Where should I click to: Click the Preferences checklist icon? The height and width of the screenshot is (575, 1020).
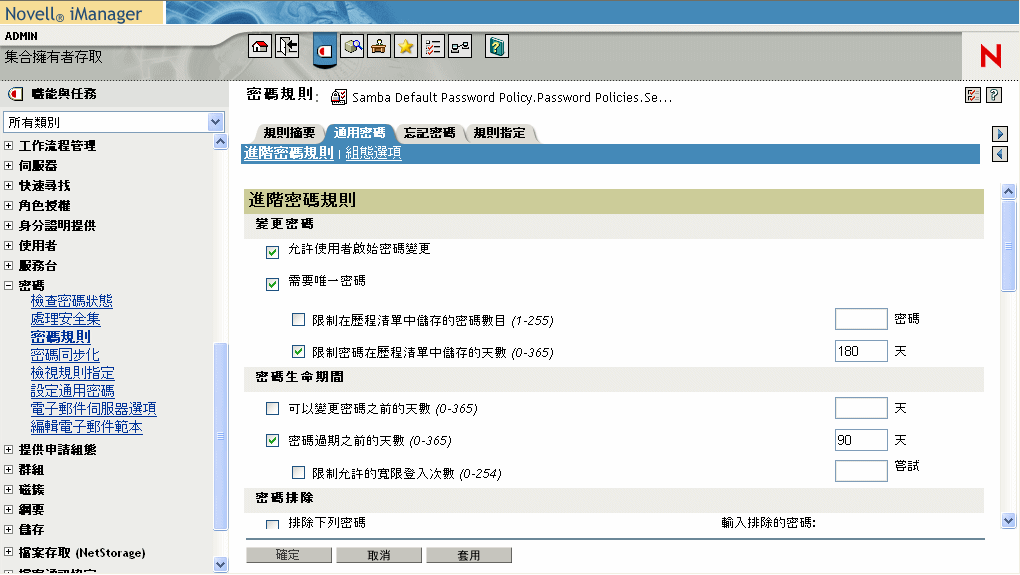pos(433,47)
